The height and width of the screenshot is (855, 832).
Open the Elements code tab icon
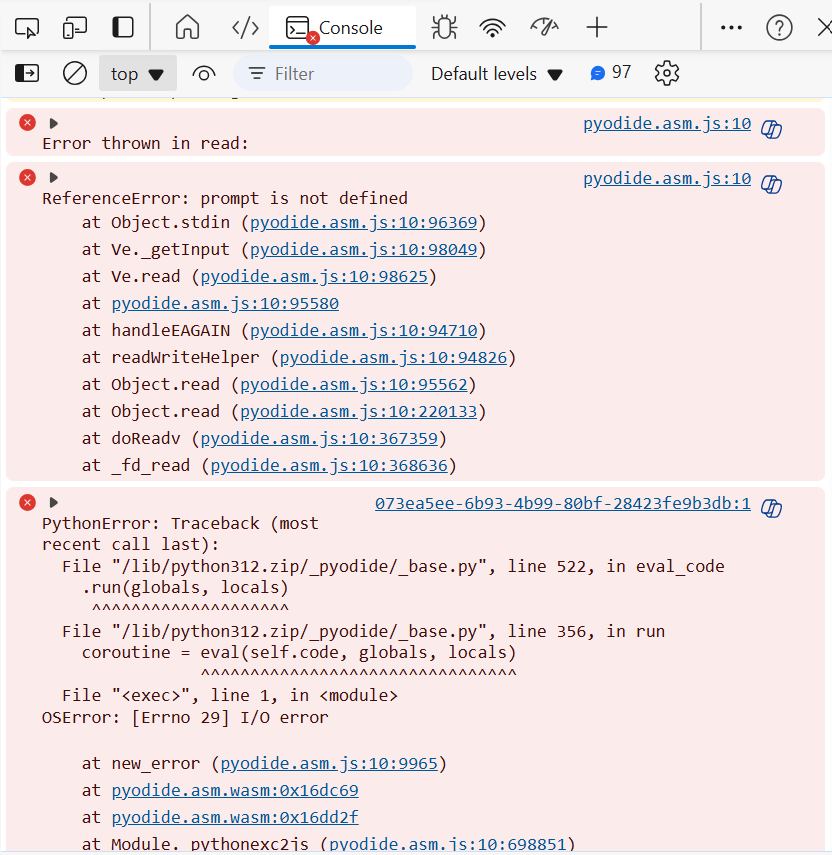click(x=245, y=27)
